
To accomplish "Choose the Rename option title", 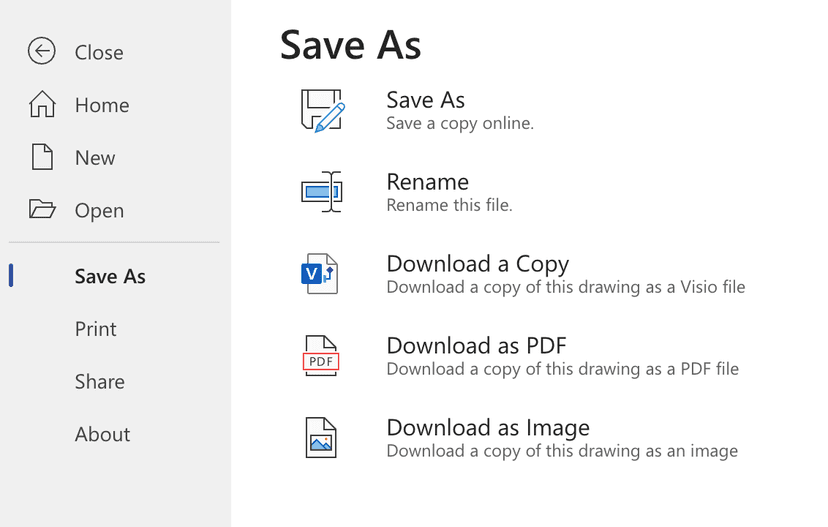I will 427,182.
